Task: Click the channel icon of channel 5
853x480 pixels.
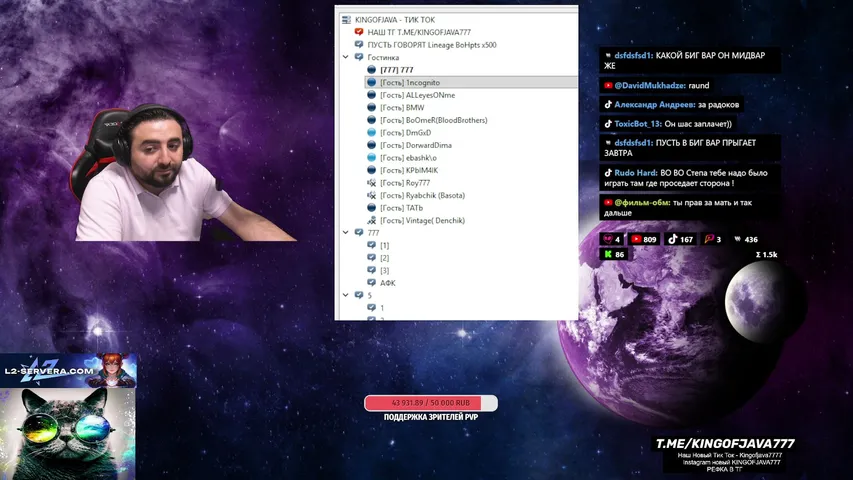Action: (359, 295)
